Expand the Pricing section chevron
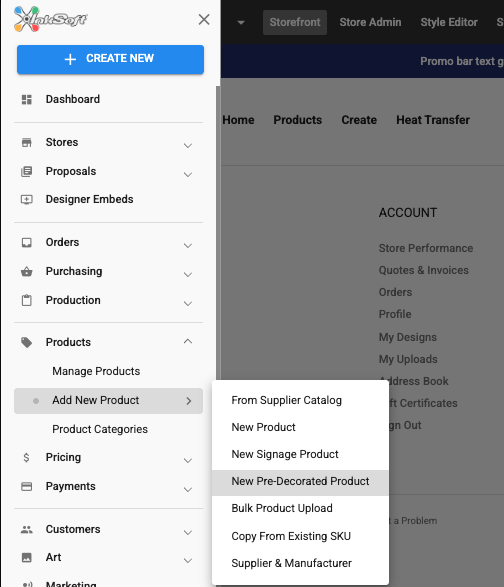This screenshot has height=587, width=504. (188, 460)
